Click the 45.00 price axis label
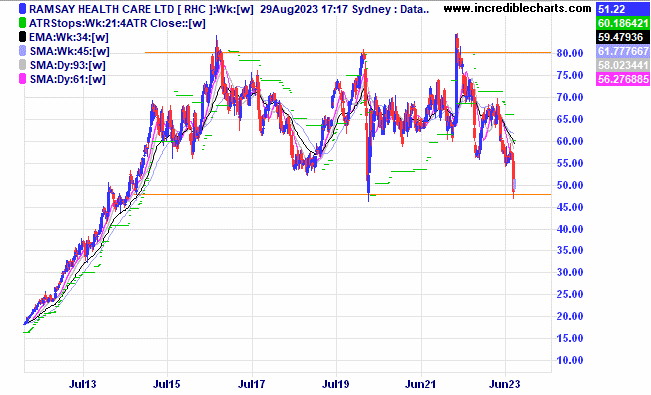 pyautogui.click(x=570, y=207)
